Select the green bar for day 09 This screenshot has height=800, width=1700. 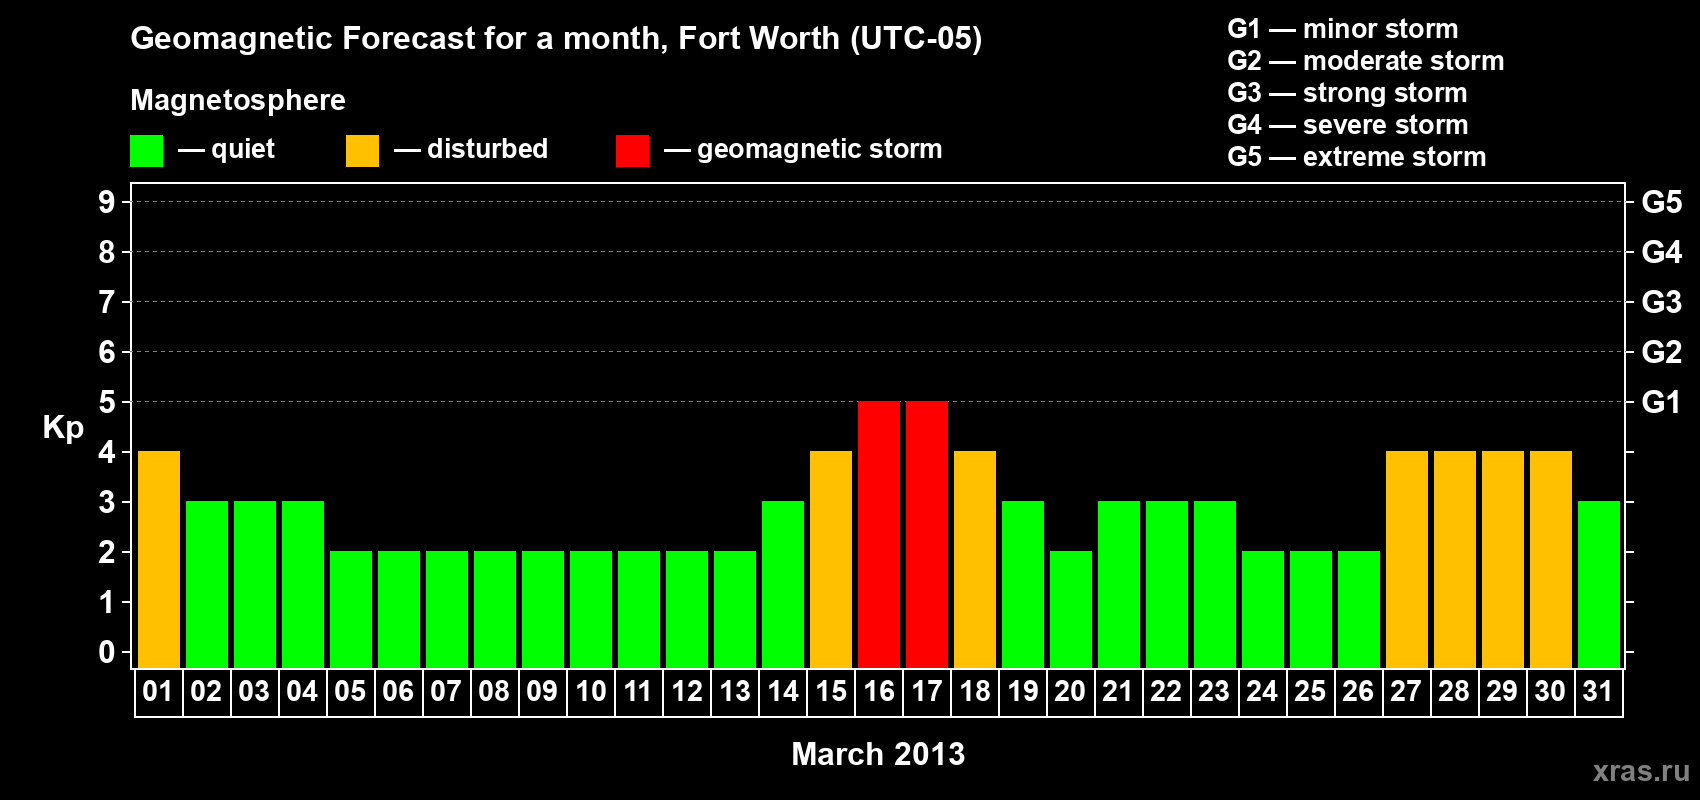(543, 610)
